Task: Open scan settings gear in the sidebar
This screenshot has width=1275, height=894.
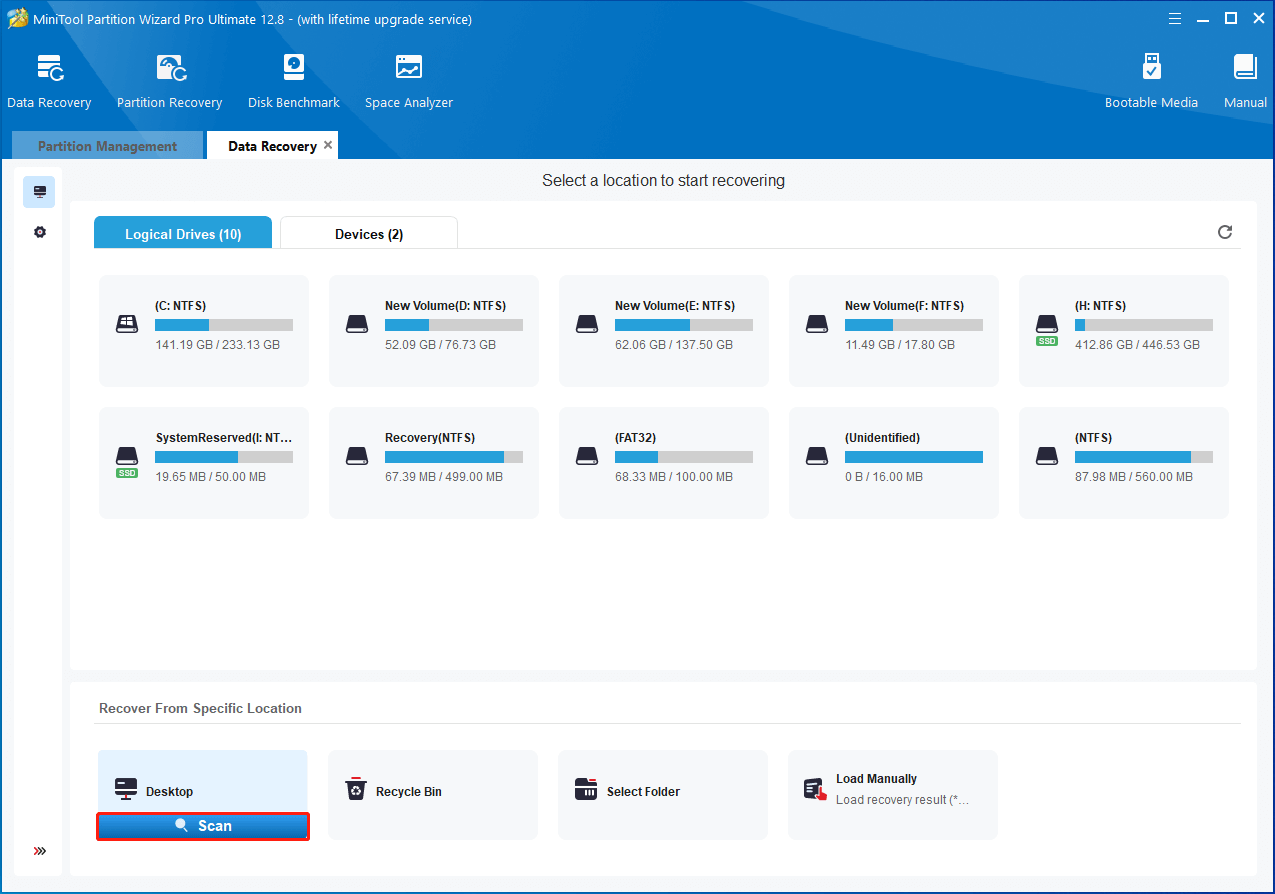Action: point(39,232)
